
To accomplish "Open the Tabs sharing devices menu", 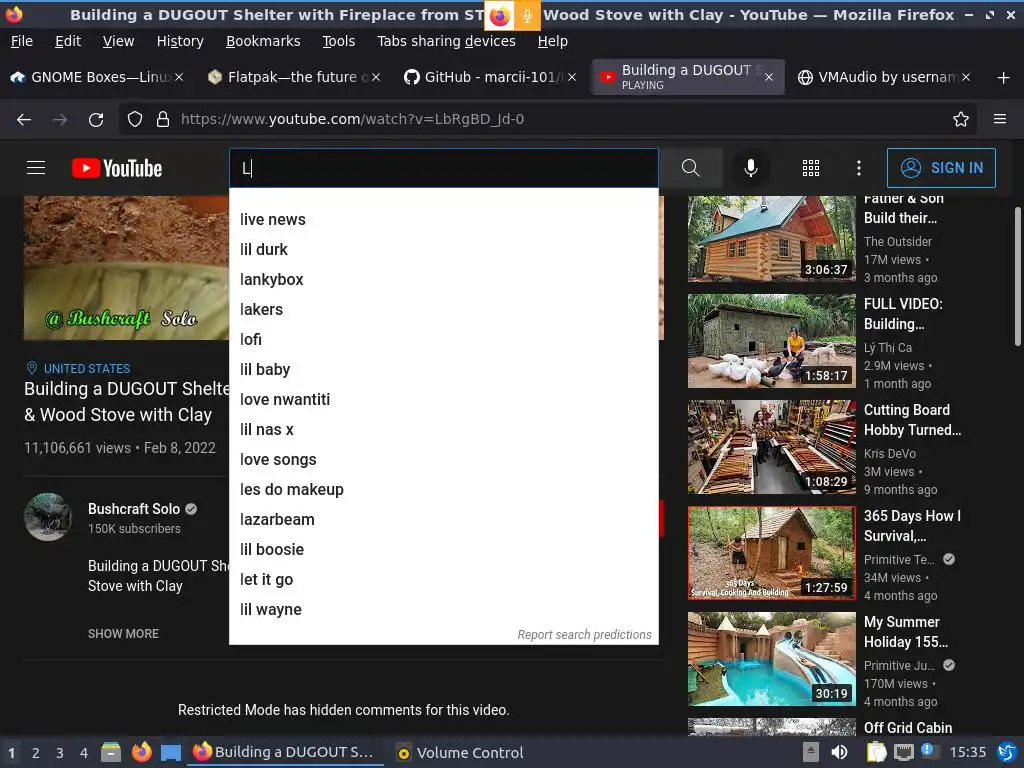I will [446, 41].
